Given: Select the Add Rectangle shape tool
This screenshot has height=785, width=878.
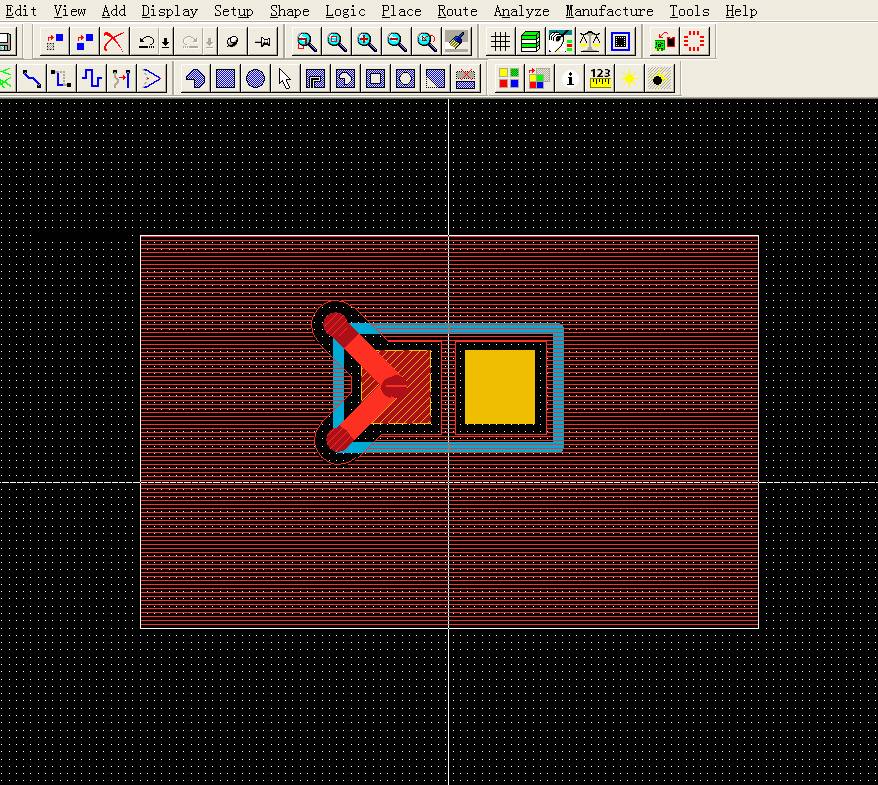Looking at the screenshot, I should click(x=226, y=78).
